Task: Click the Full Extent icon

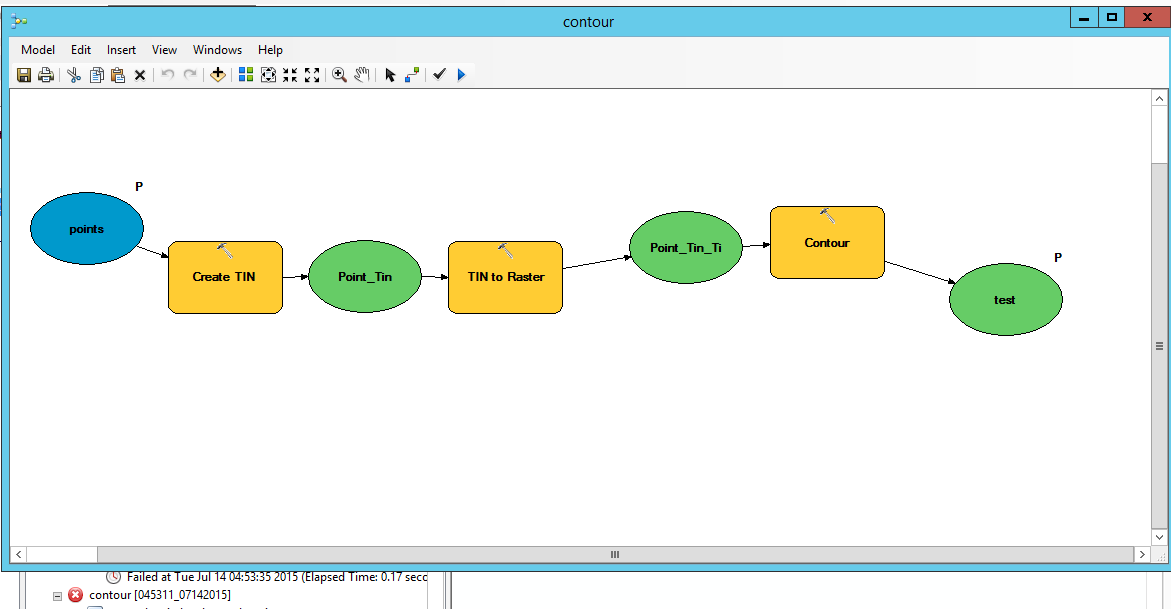Action: tap(268, 75)
